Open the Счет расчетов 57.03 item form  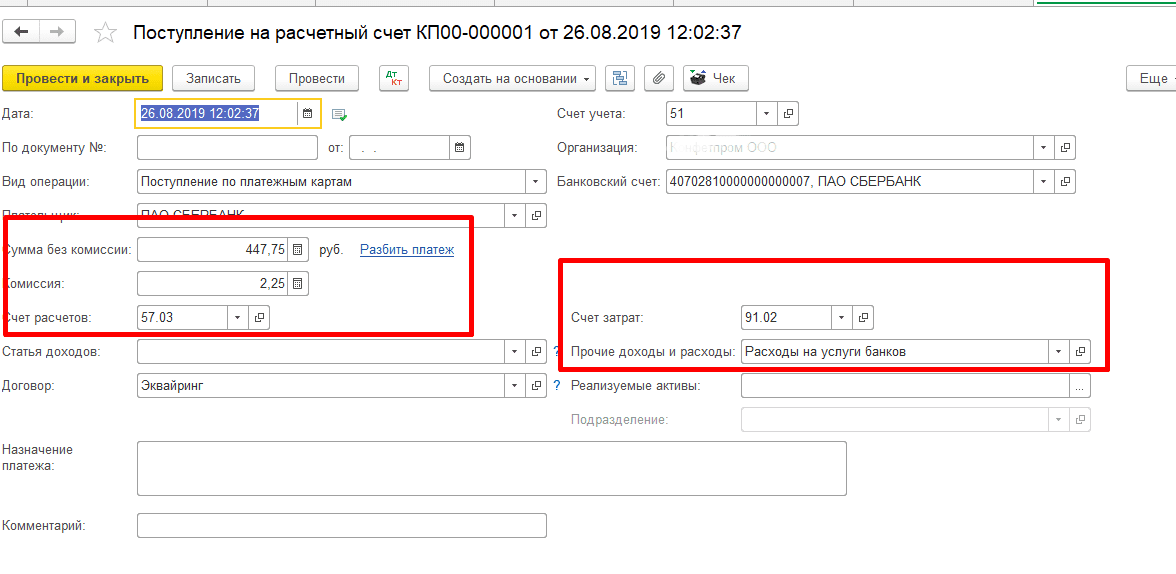[259, 317]
